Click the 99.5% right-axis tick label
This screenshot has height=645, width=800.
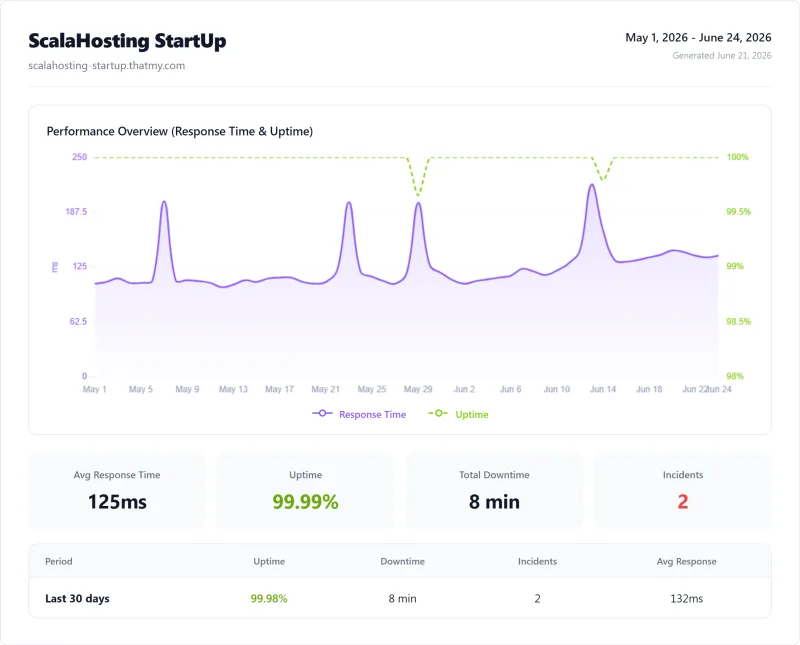[x=738, y=211]
